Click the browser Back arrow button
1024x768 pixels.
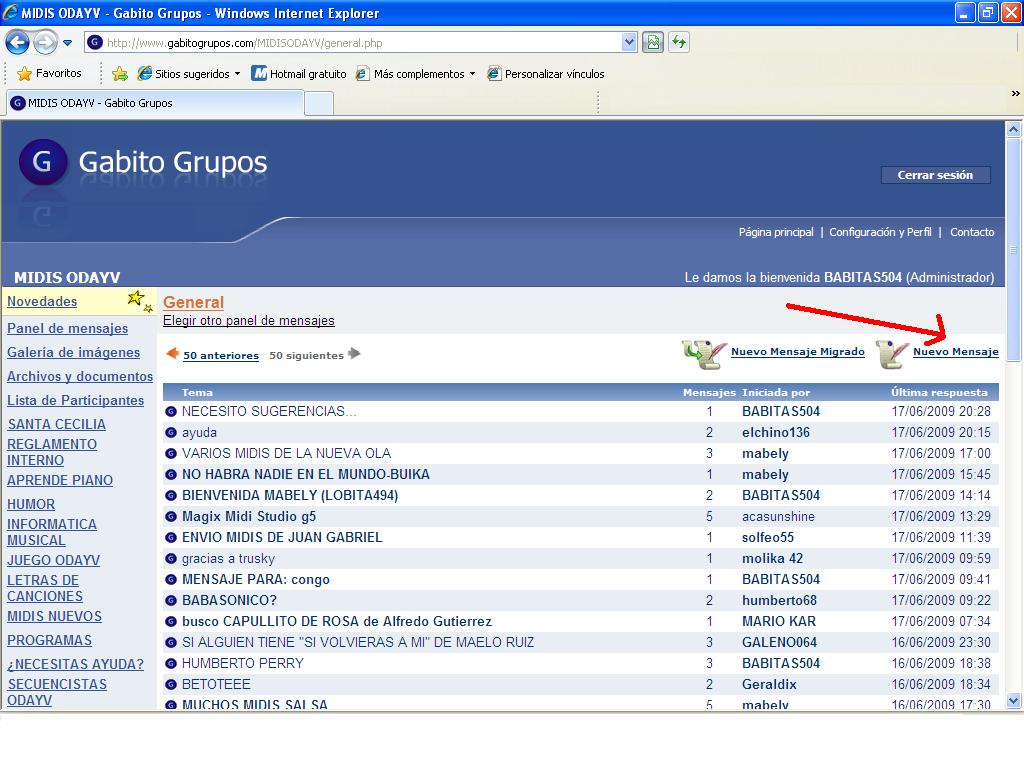[17, 43]
